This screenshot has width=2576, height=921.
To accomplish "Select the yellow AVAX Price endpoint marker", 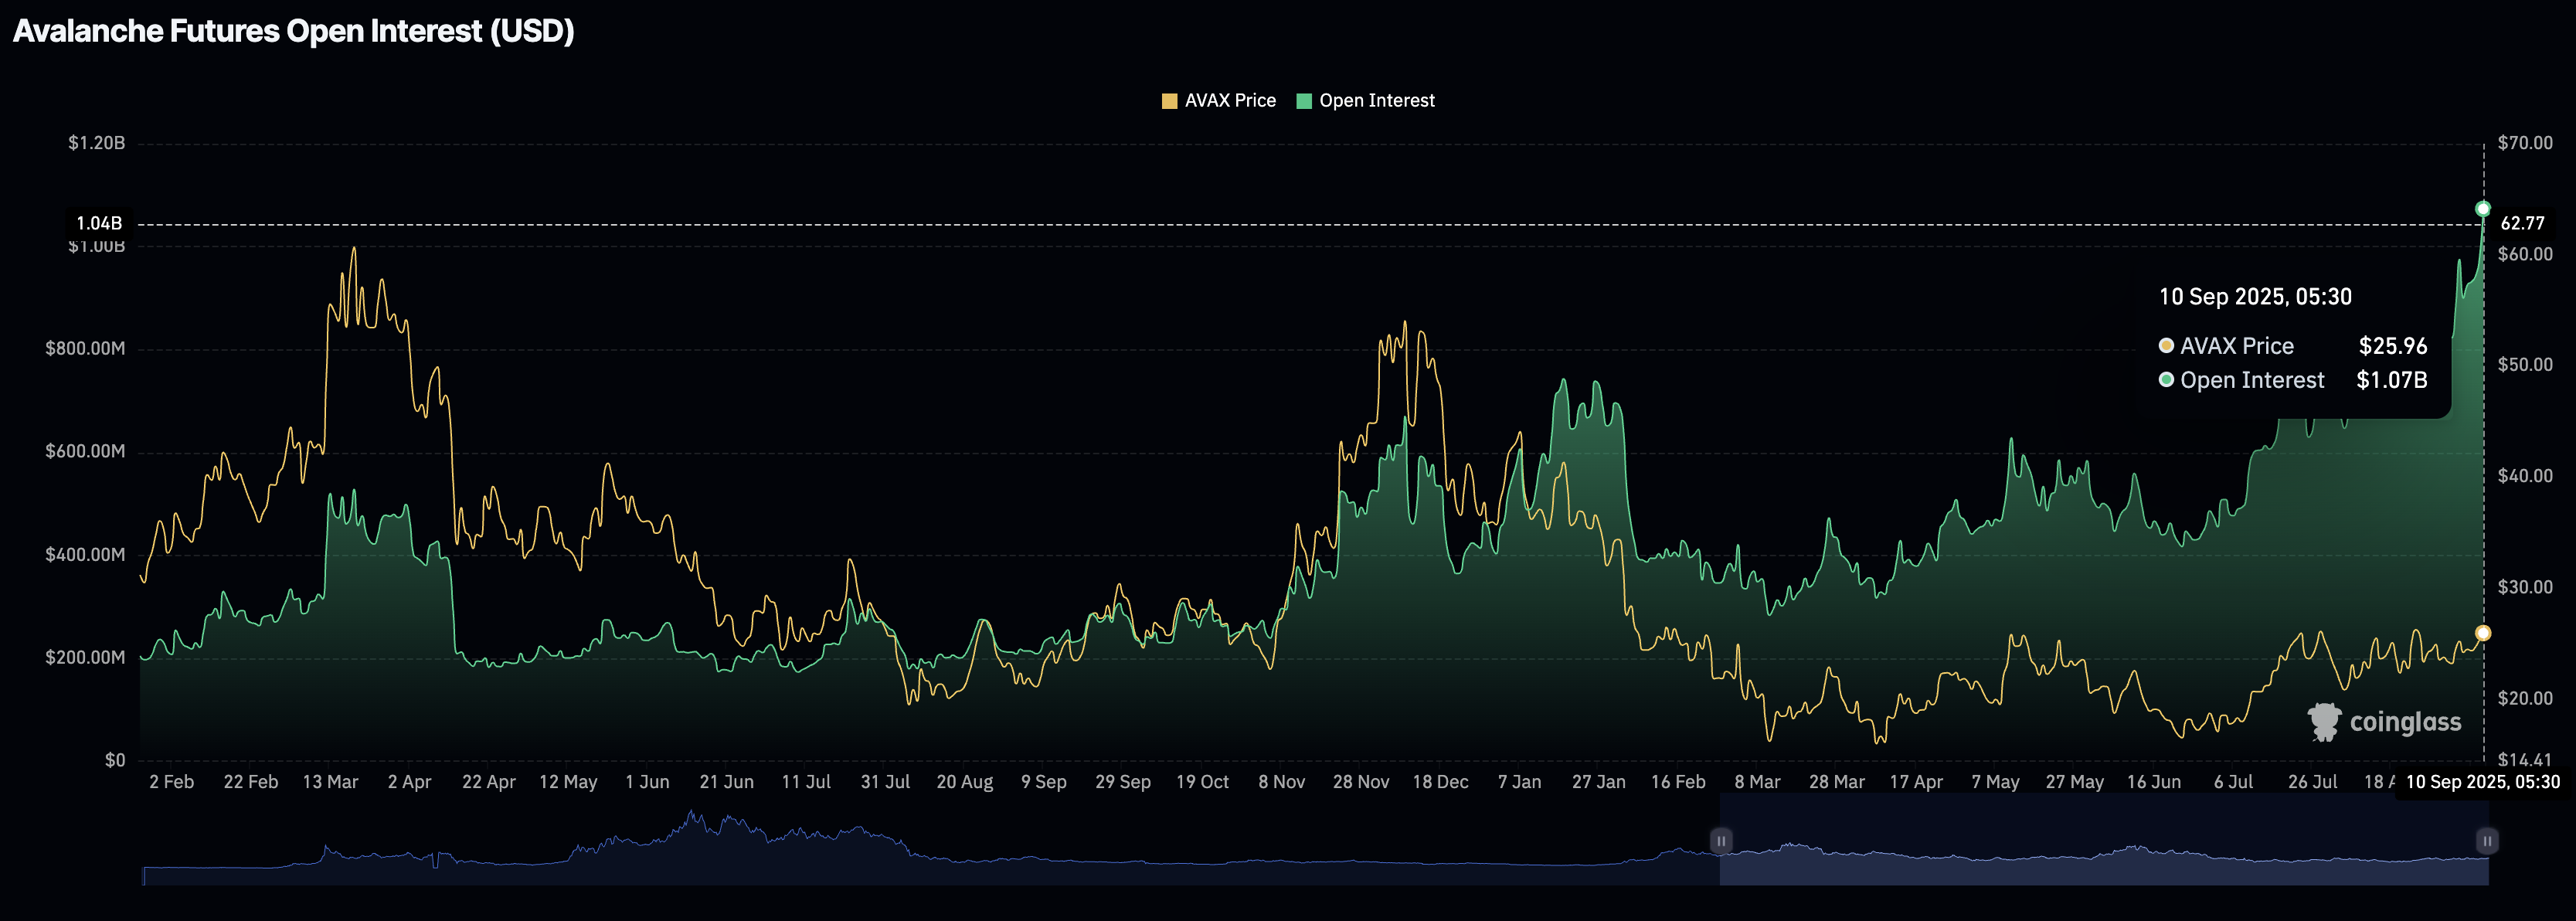I will [x=2483, y=633].
